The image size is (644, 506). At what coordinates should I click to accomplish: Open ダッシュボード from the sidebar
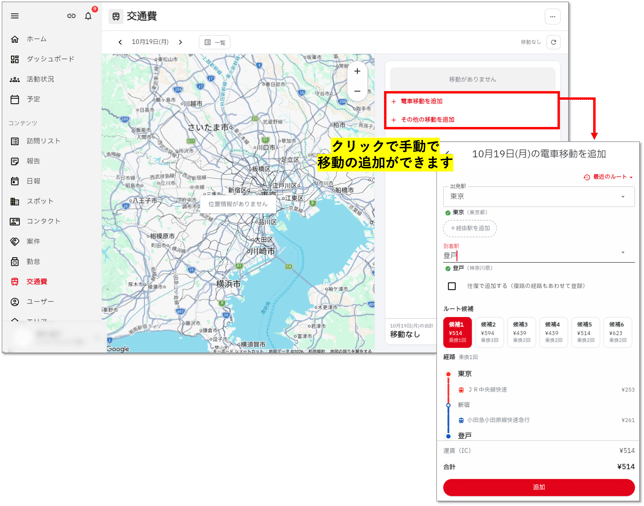42,59
